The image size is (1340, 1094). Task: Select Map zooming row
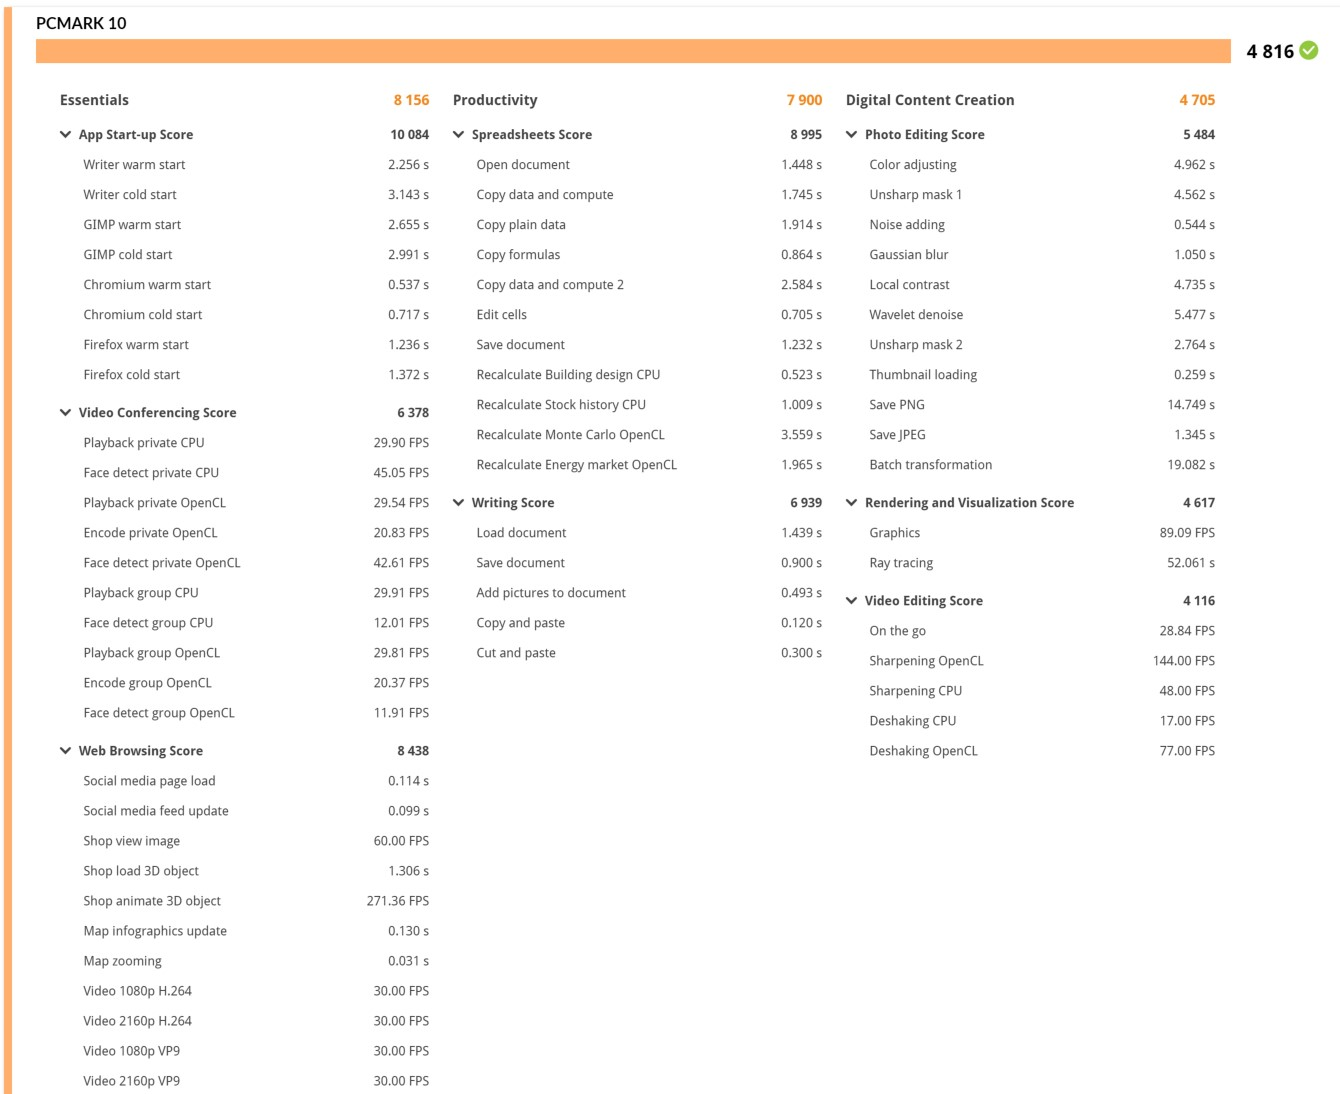[256, 960]
